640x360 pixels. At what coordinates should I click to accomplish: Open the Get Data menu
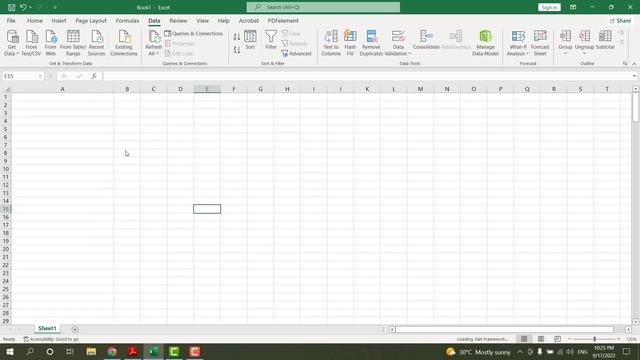click(12, 42)
